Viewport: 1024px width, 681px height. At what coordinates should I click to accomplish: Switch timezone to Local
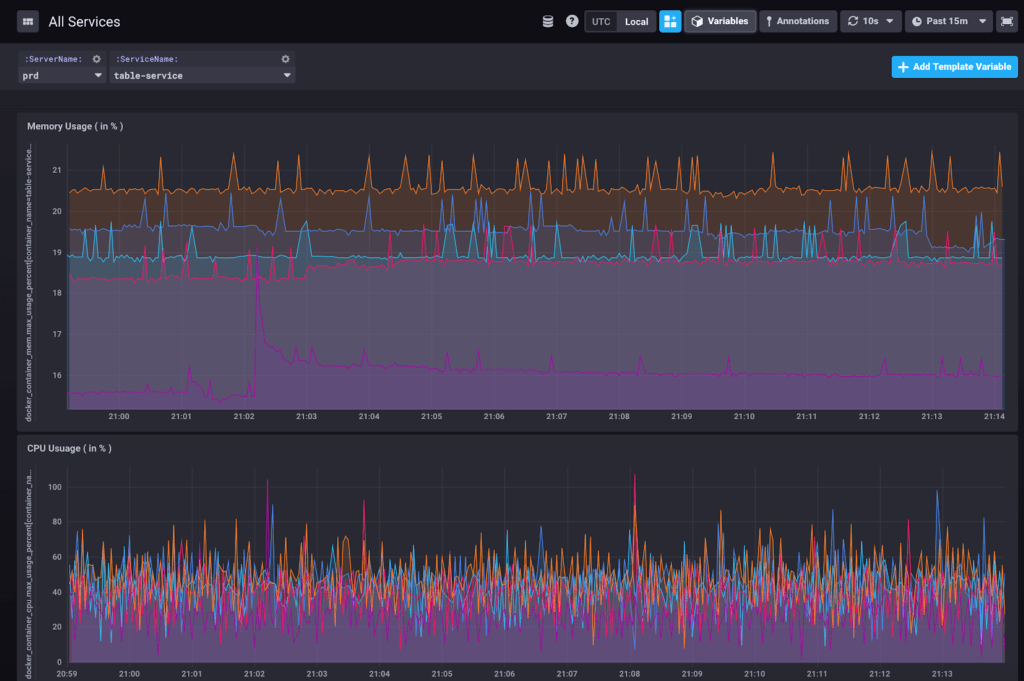(x=636, y=21)
